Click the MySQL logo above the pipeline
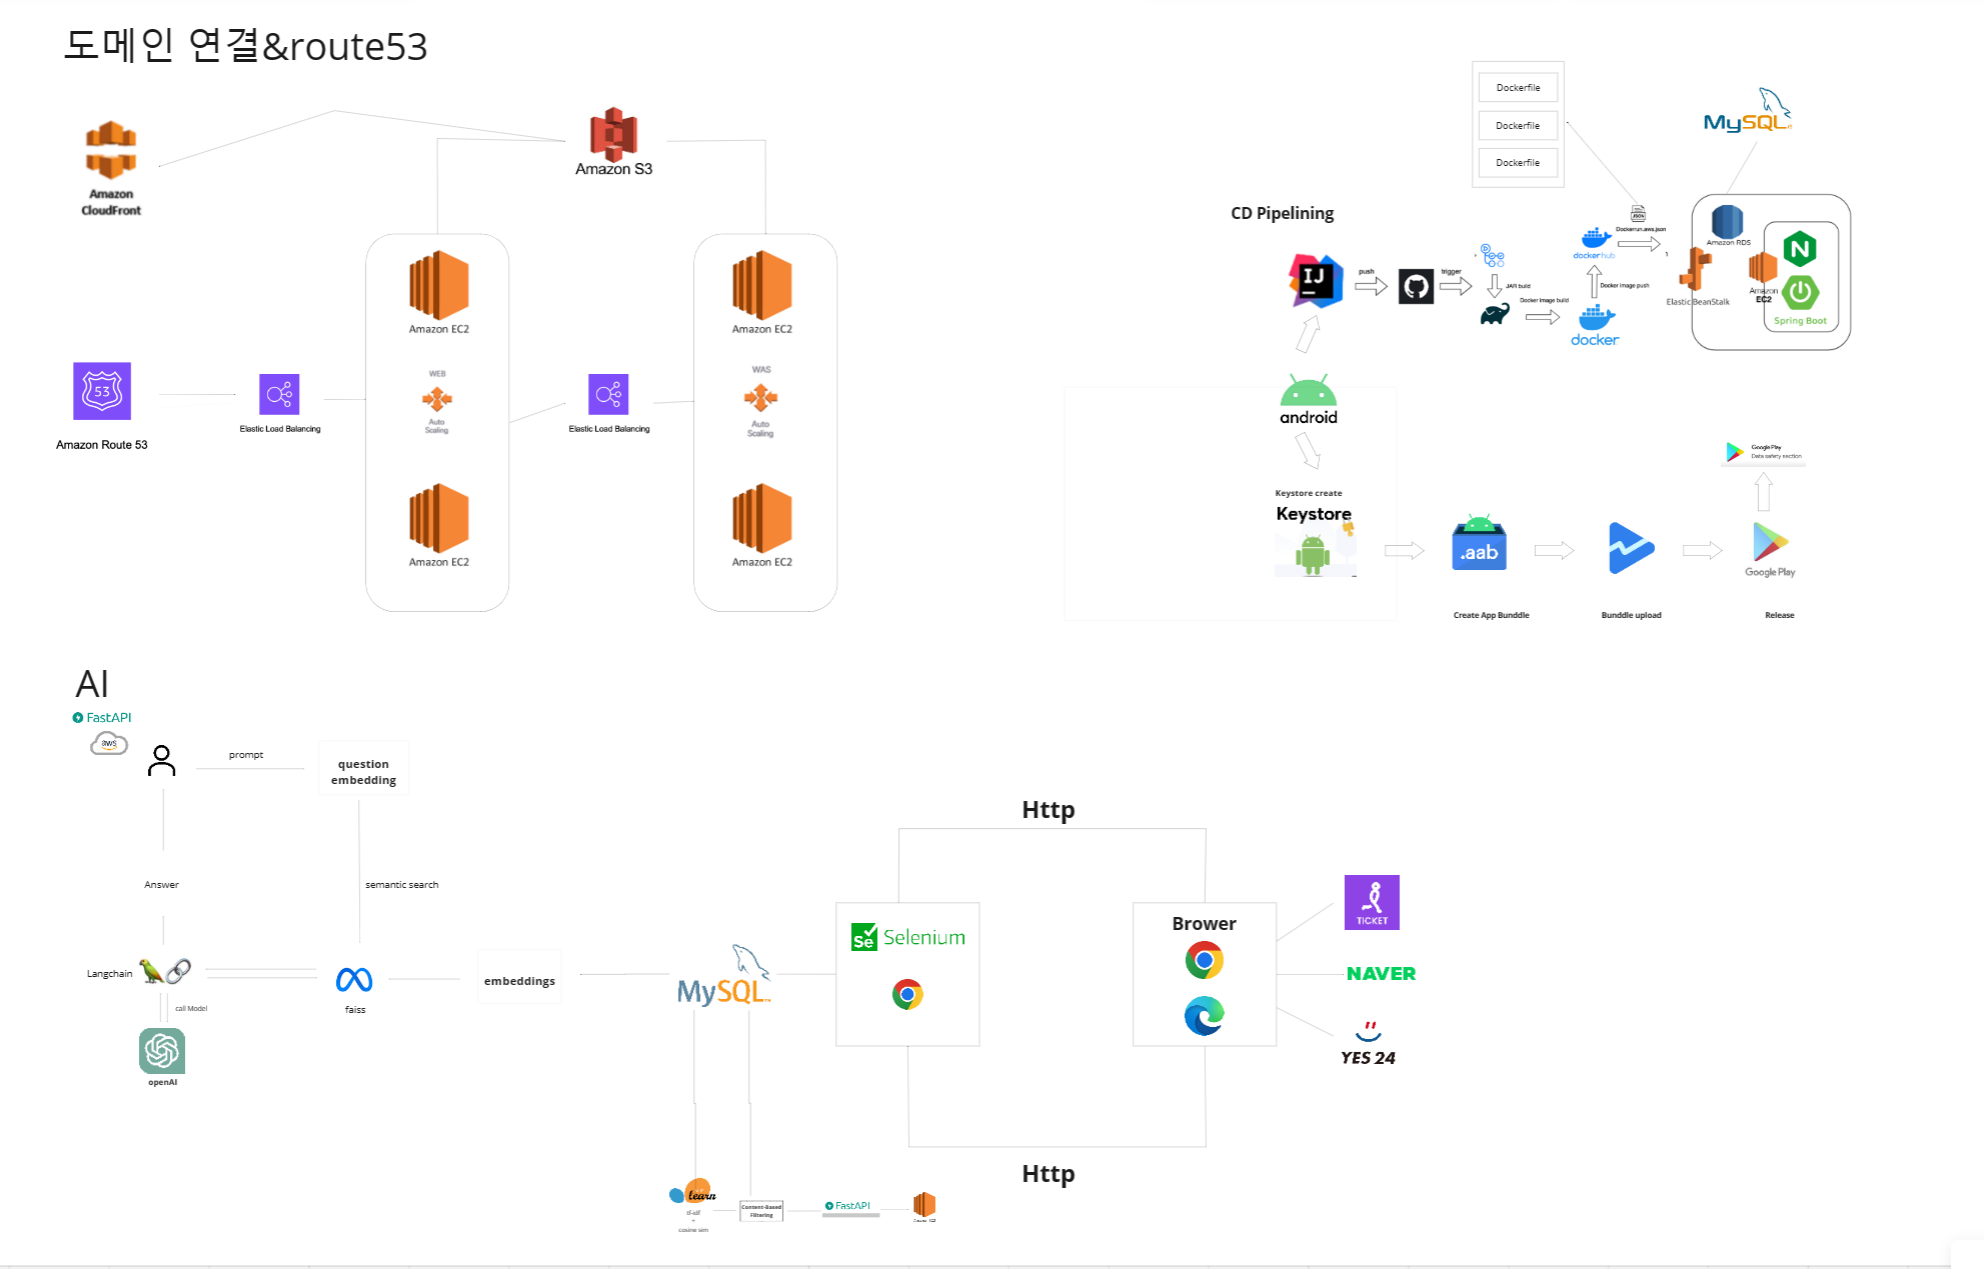1984x1269 pixels. pos(1748,111)
